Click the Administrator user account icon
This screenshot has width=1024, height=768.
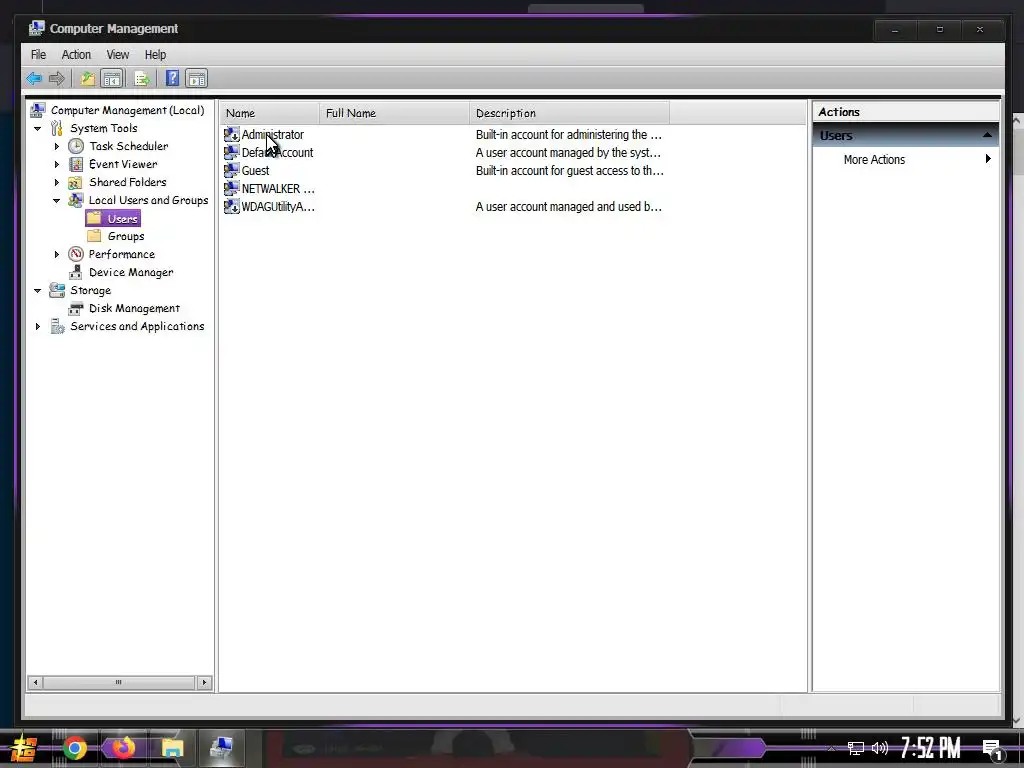pos(231,135)
